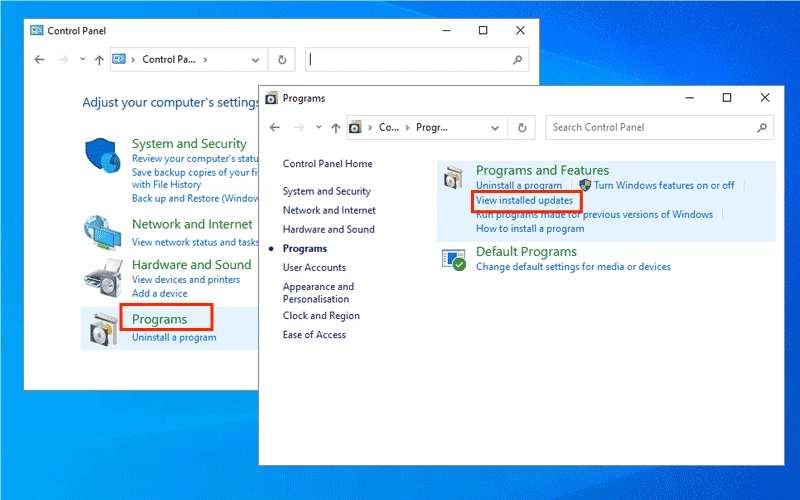The width and height of the screenshot is (800, 500).
Task: Click the search magnifier in Programs window
Action: [x=762, y=128]
